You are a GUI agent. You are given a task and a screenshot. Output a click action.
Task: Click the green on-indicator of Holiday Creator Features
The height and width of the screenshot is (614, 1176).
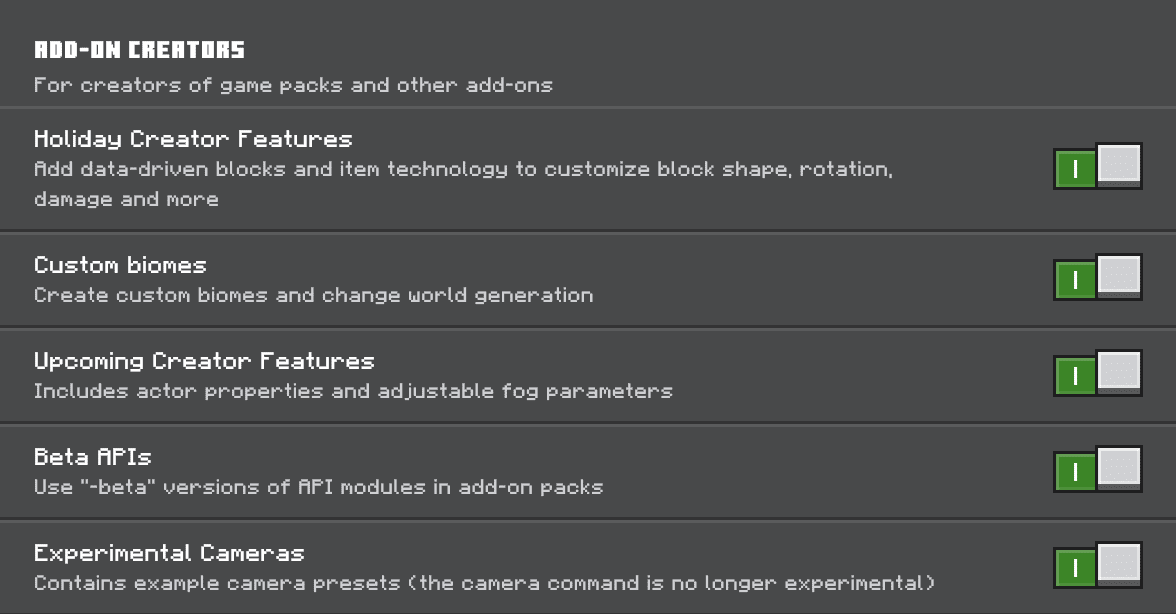coord(1075,169)
